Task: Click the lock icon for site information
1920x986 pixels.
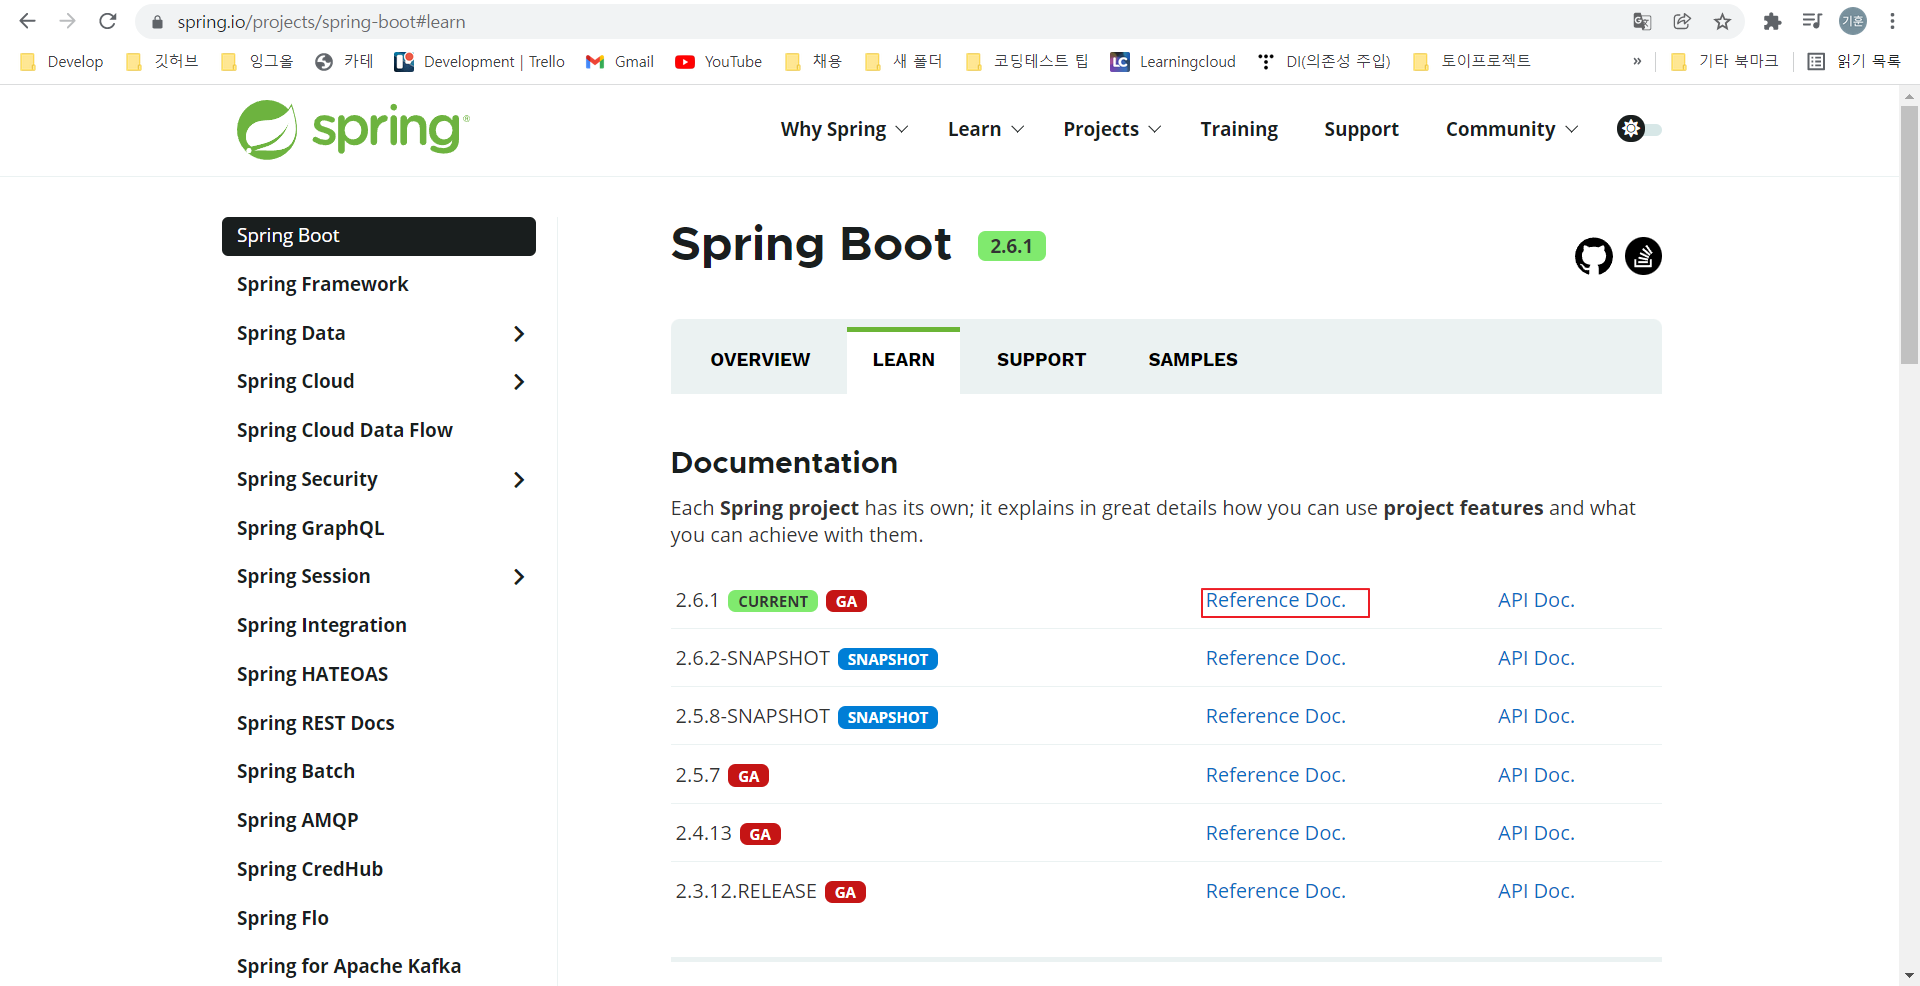Action: 157,22
